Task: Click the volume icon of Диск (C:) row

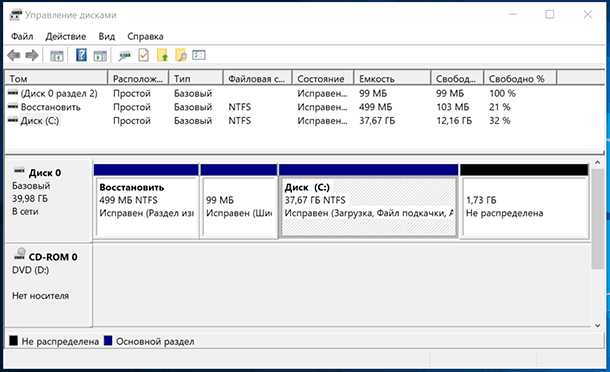Action: coord(13,120)
